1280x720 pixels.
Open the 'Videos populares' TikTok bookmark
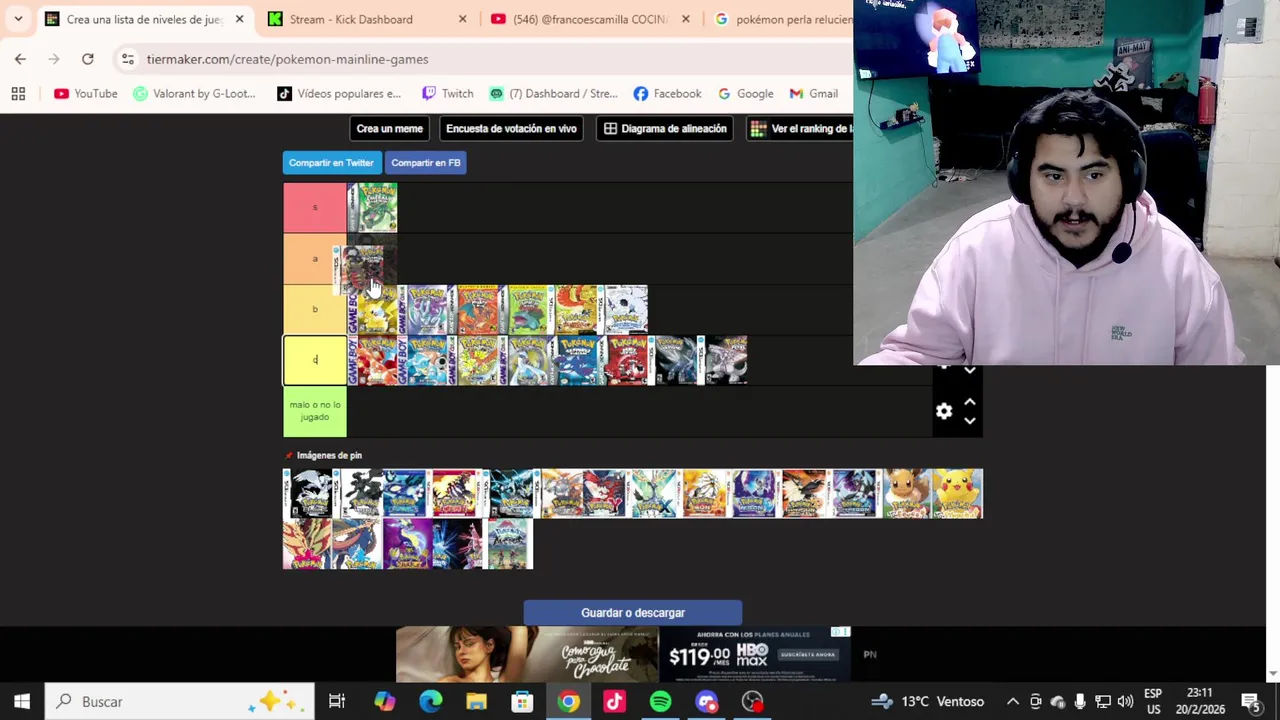(339, 93)
